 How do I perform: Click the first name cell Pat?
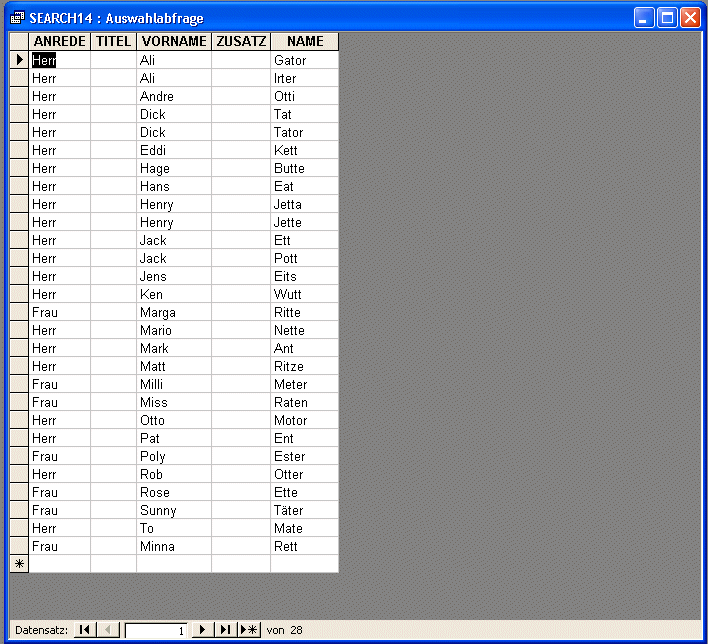[174, 438]
